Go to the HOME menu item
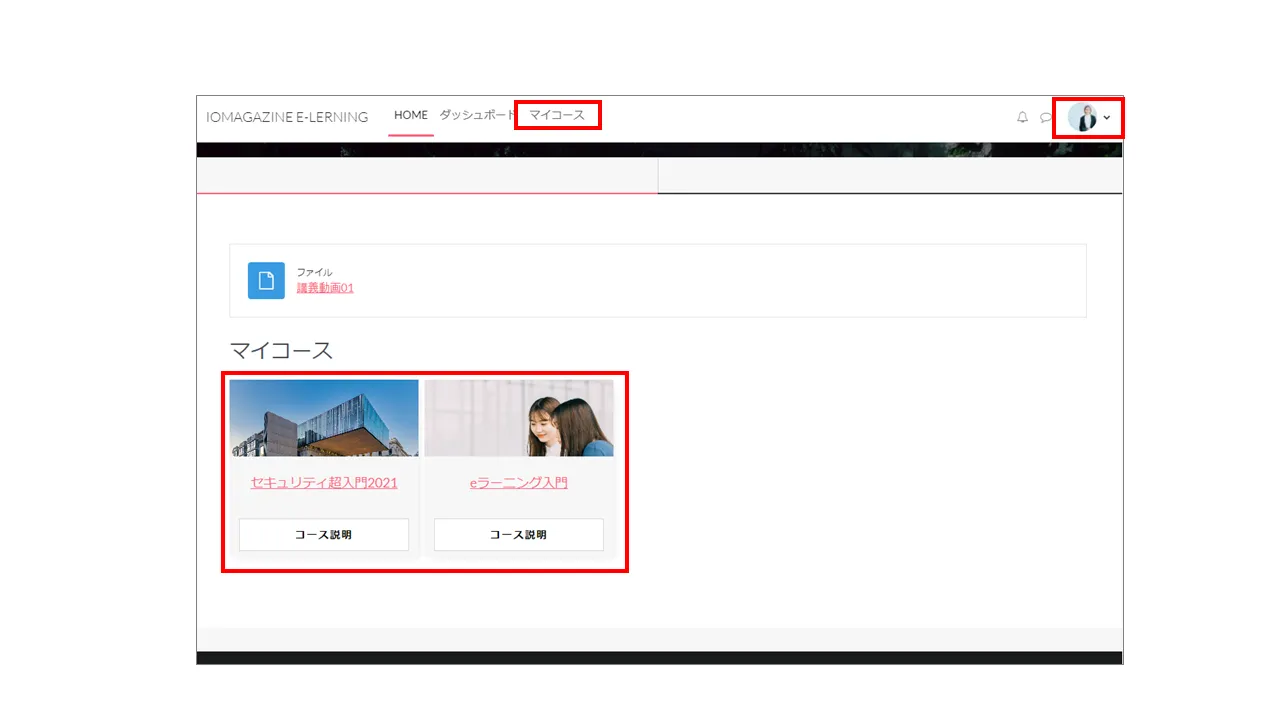This screenshot has width=1280, height=720. (410, 115)
